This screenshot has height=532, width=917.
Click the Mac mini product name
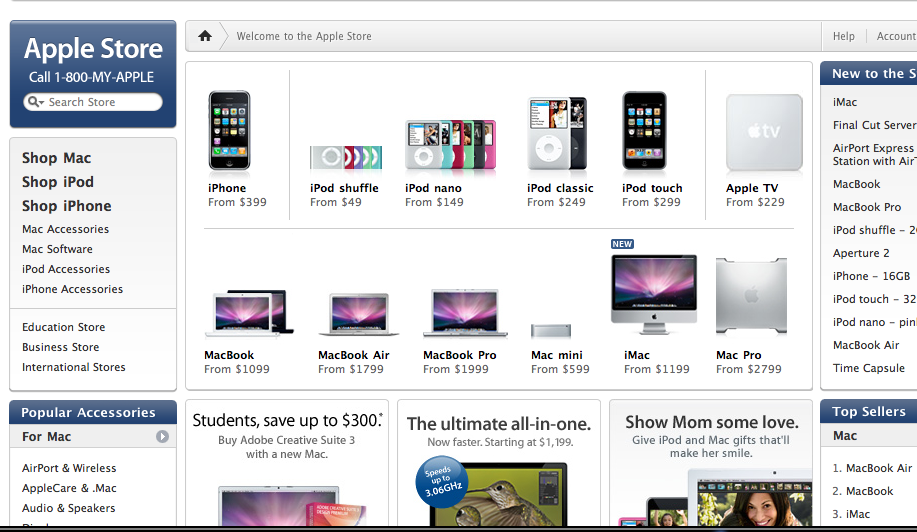(x=557, y=355)
